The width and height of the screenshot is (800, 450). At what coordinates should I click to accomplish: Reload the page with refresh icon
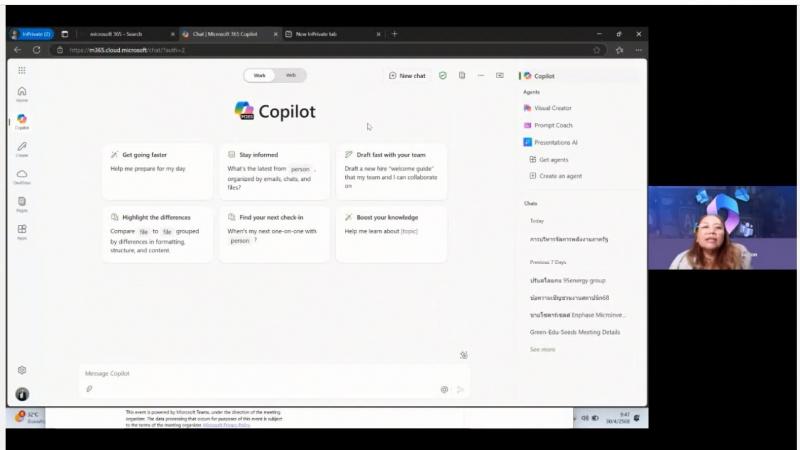pos(37,50)
